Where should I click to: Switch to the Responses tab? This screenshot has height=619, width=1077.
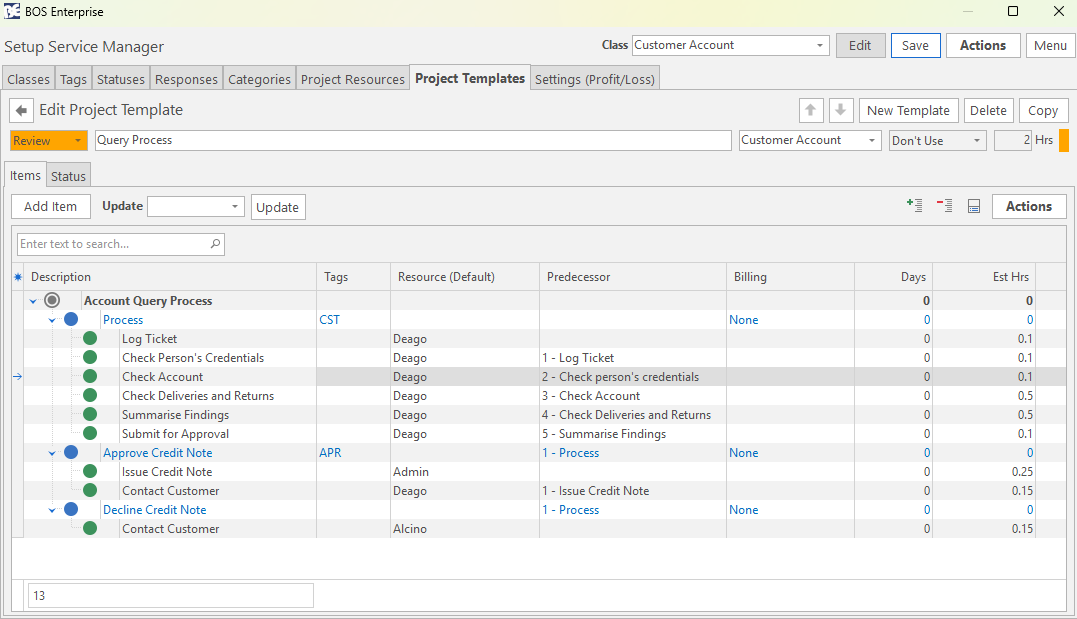pos(186,79)
